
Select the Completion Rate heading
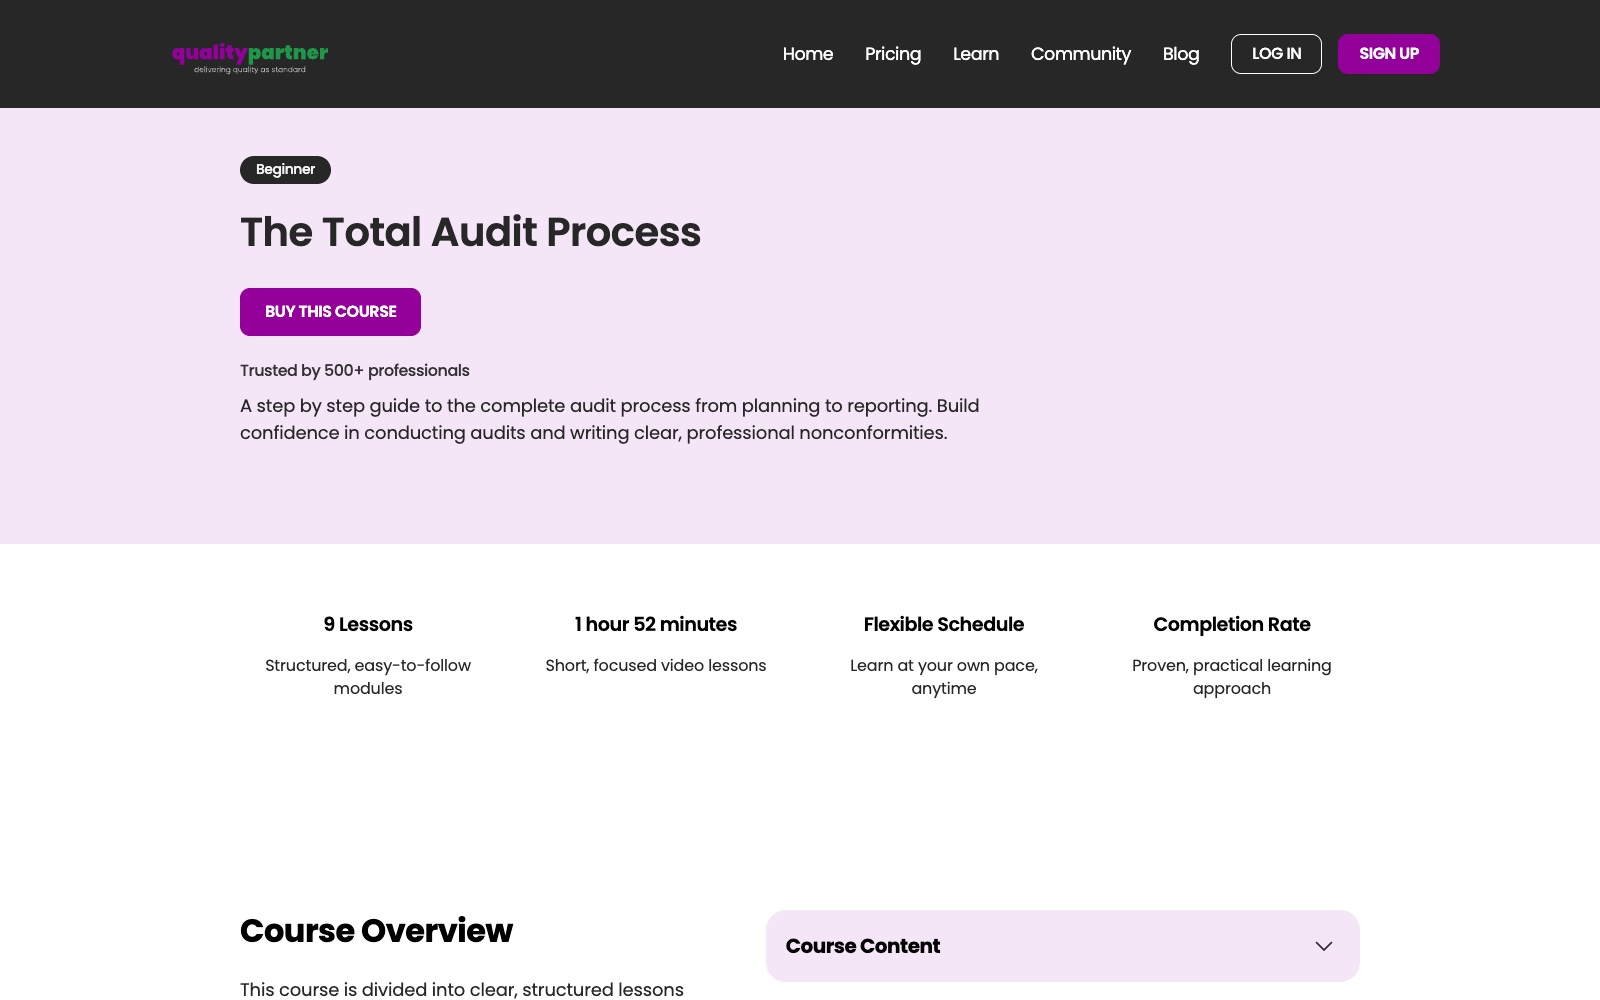click(x=1232, y=624)
